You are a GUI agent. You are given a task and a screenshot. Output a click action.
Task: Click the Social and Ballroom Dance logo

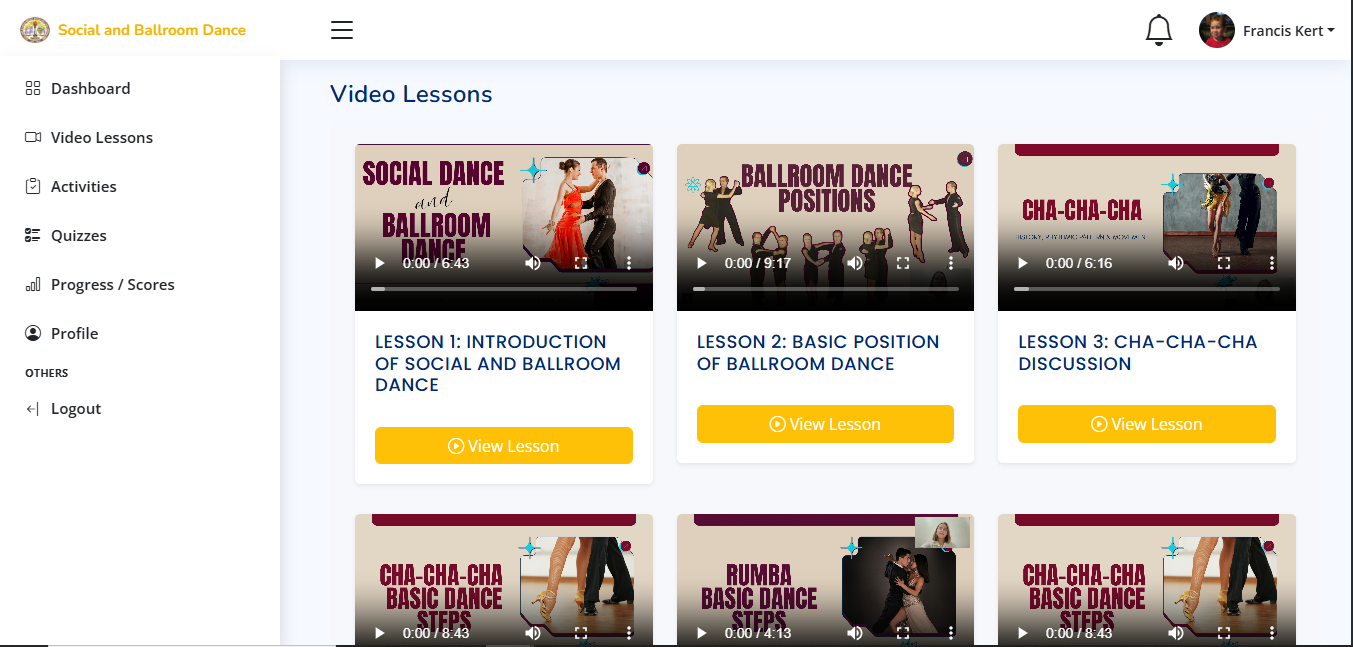click(x=35, y=30)
